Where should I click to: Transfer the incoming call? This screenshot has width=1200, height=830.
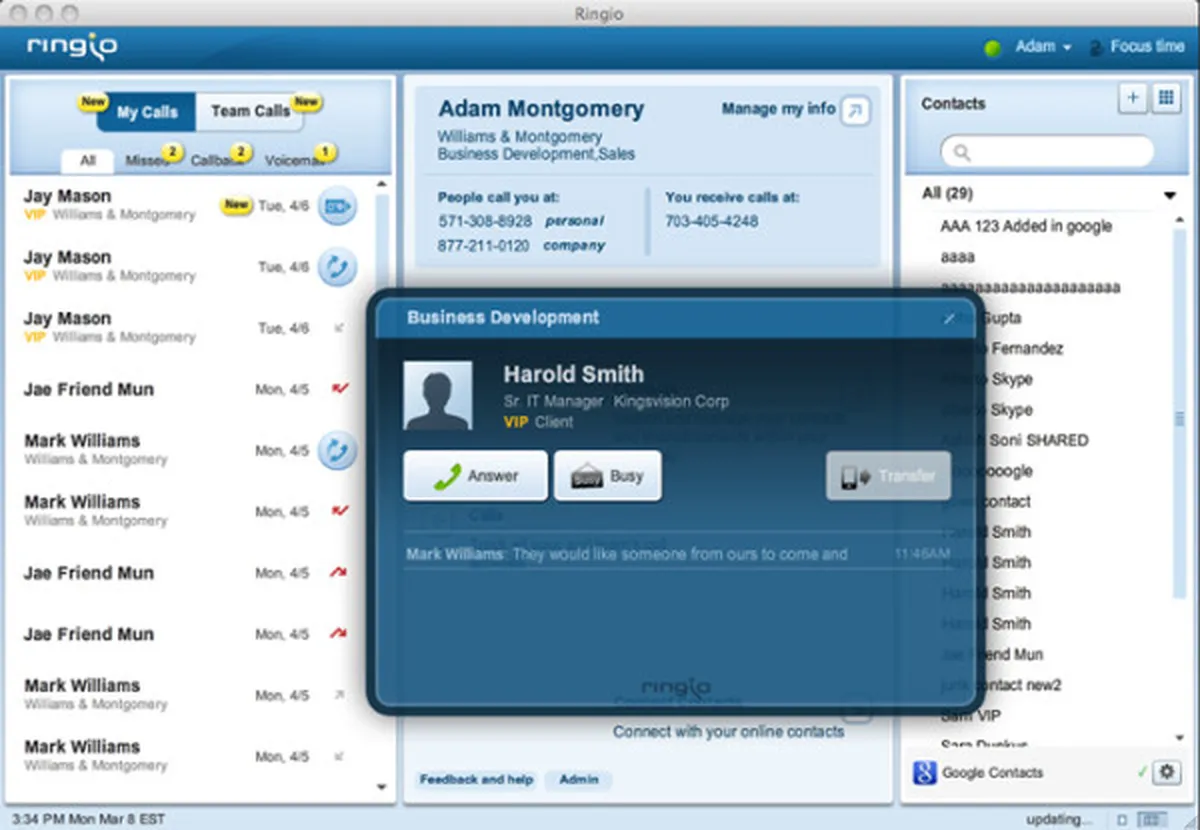(888, 476)
